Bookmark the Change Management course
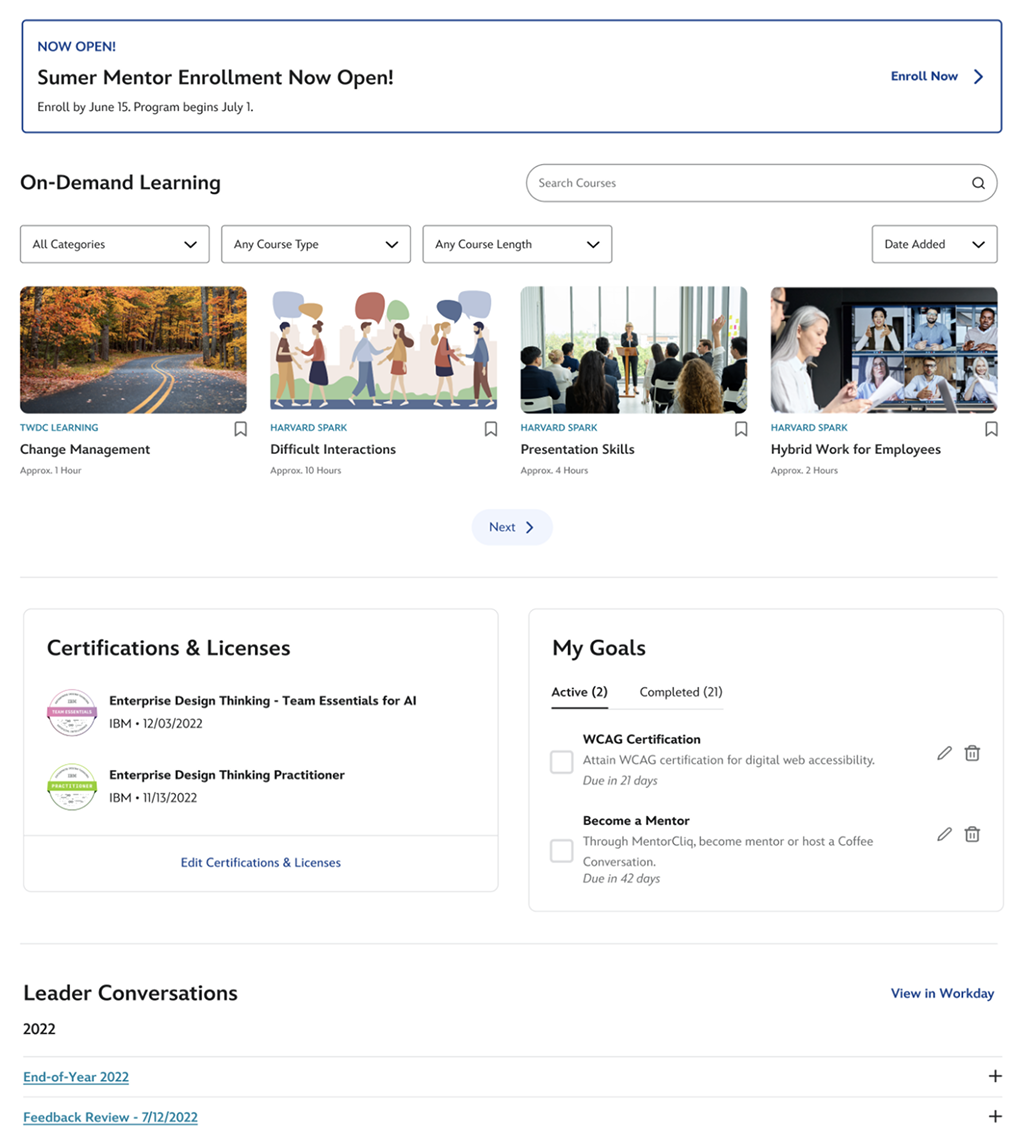Image resolution: width=1031 pixels, height=1134 pixels. click(x=240, y=429)
